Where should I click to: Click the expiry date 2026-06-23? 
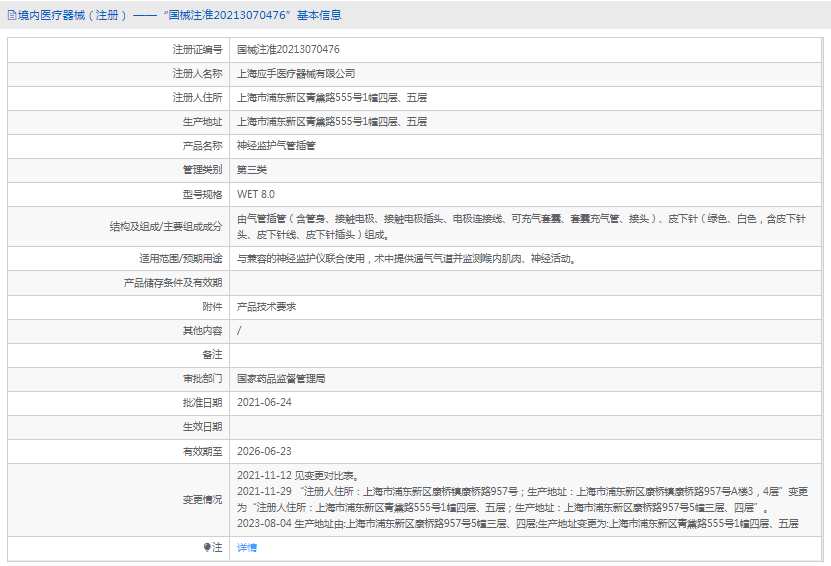[x=264, y=452]
